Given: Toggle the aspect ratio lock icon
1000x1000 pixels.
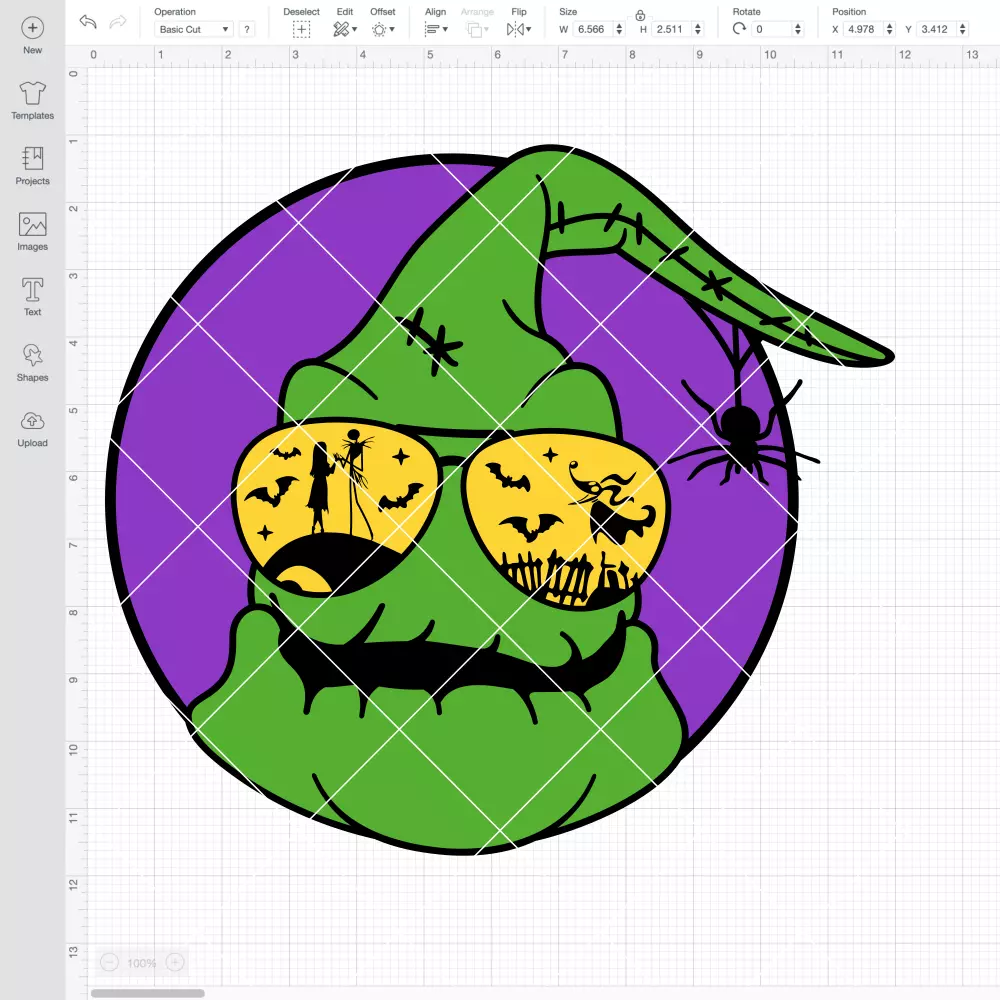Looking at the screenshot, I should [x=640, y=15].
